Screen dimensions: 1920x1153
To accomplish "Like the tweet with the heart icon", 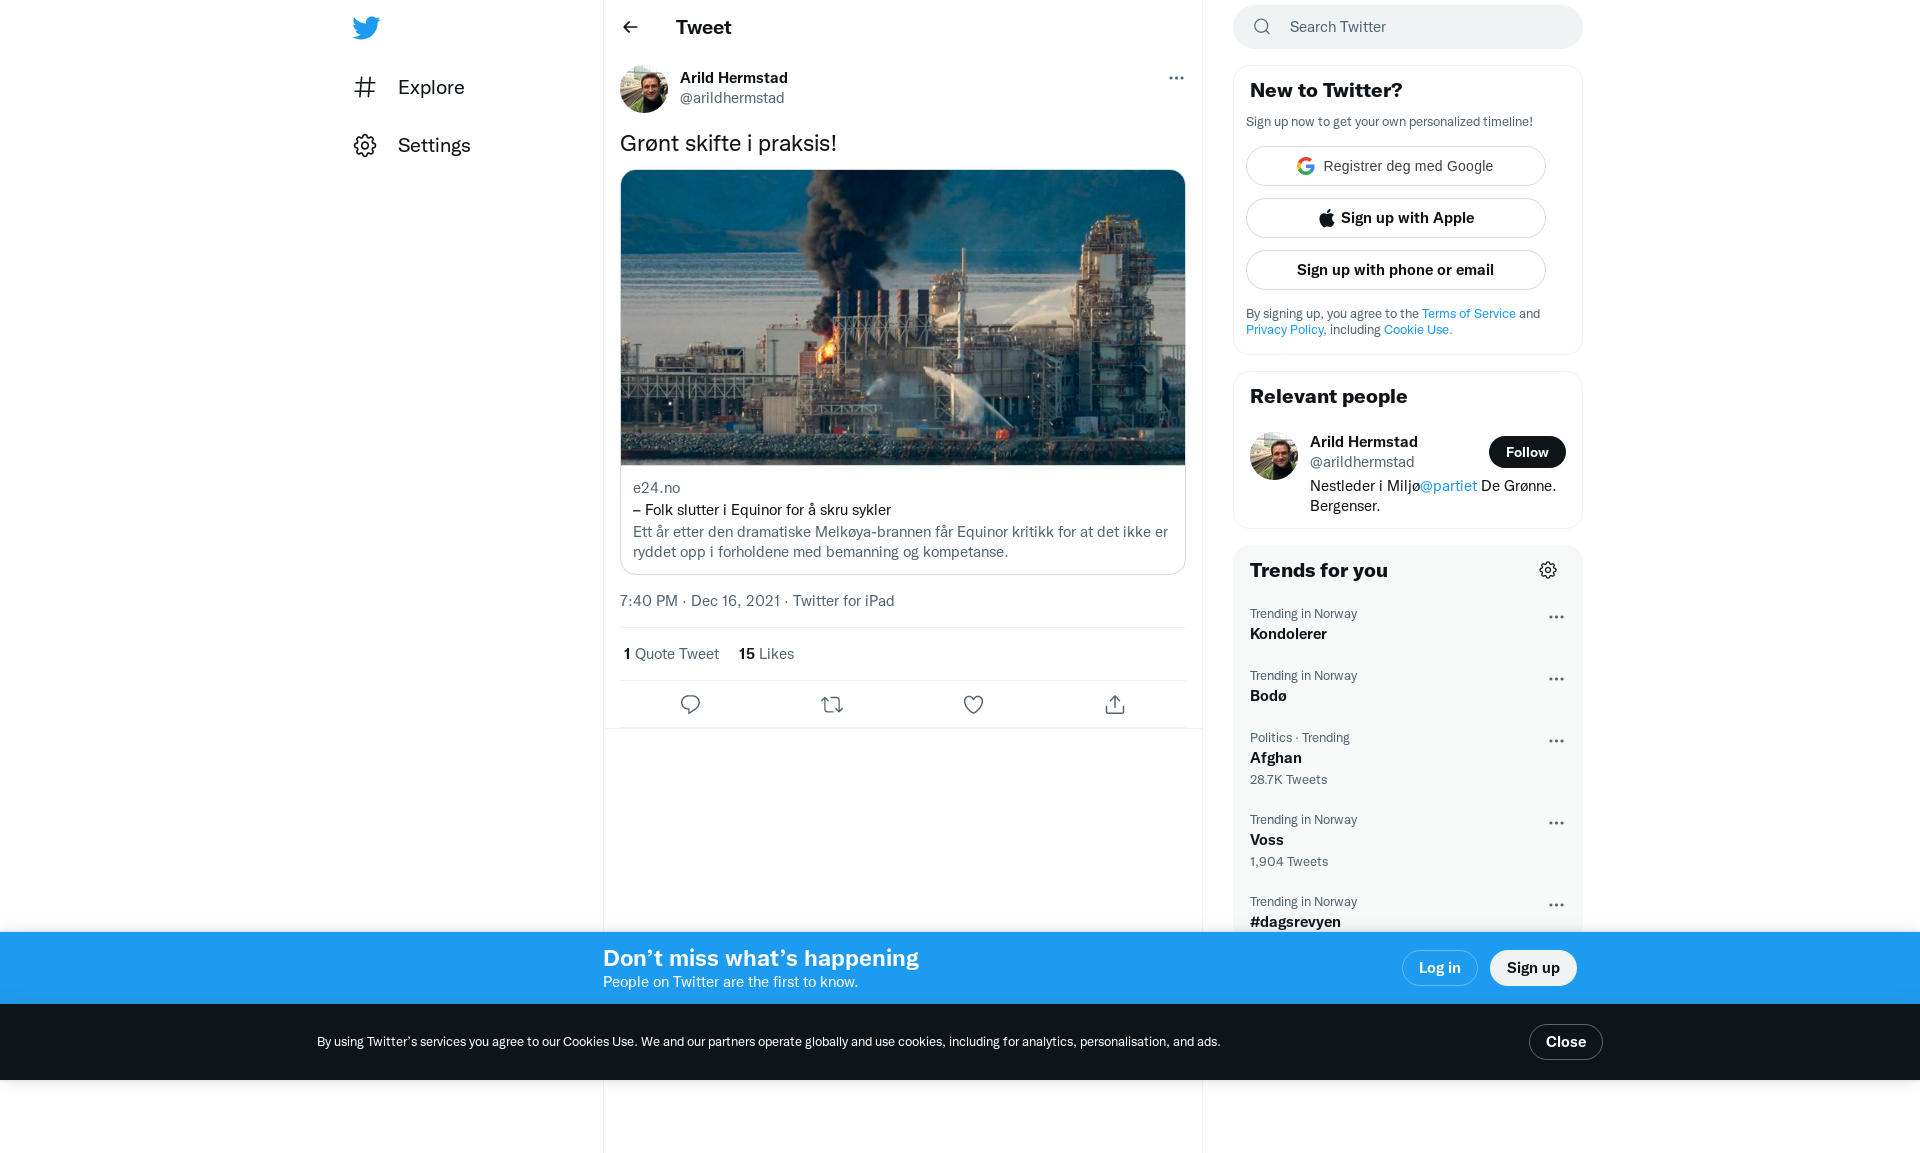I will (x=973, y=705).
